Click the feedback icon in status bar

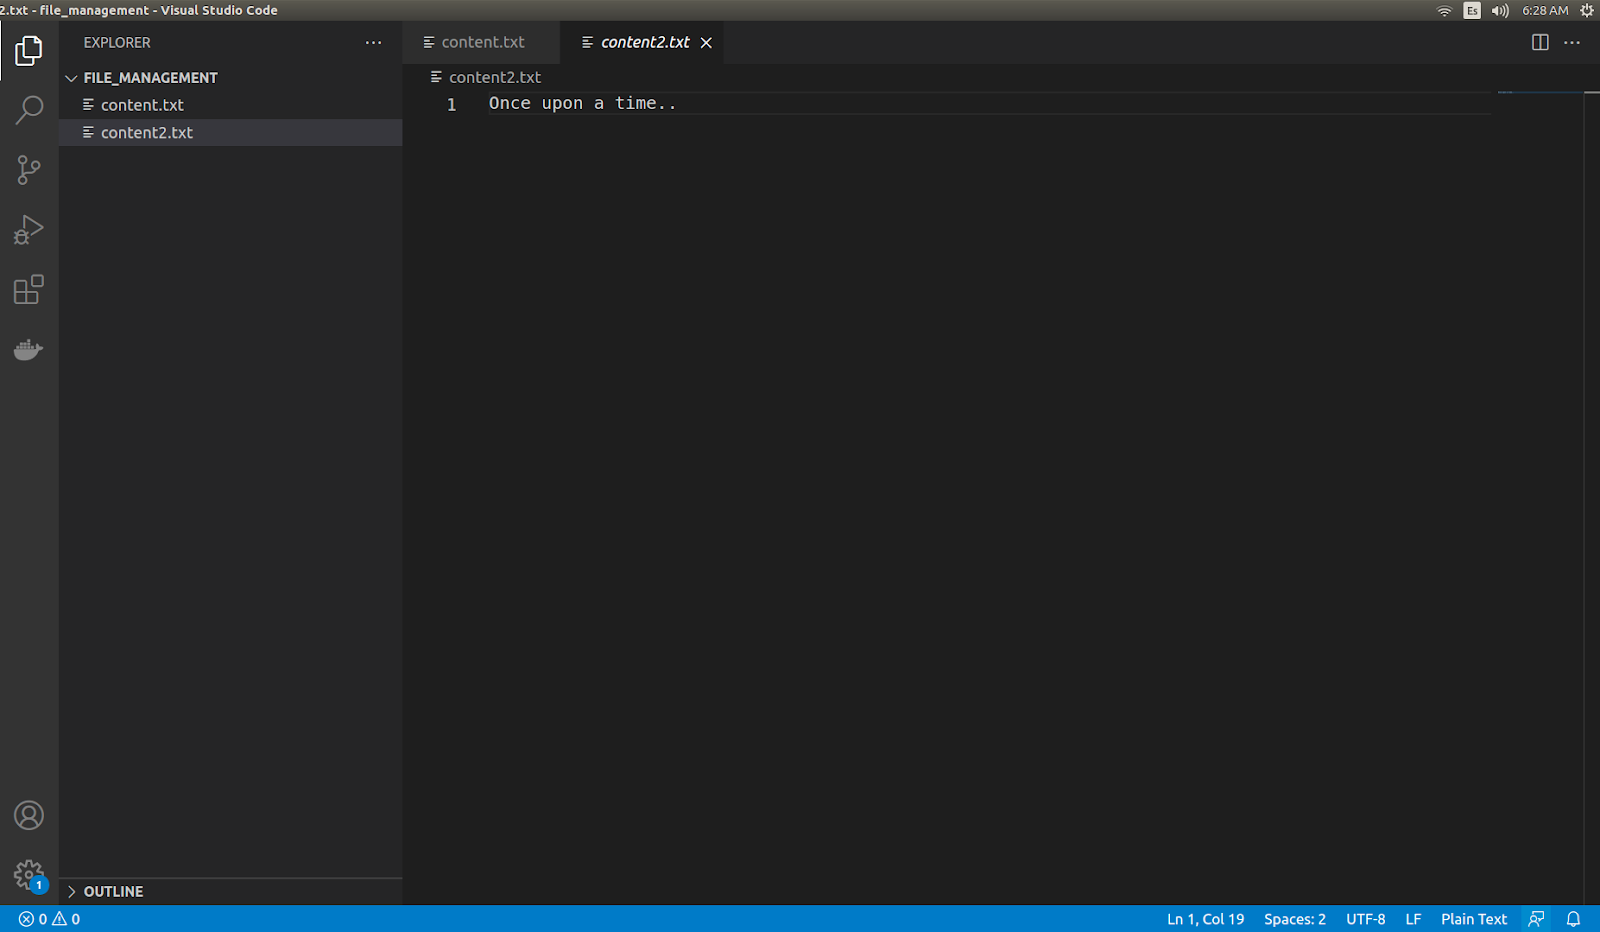click(x=1537, y=919)
